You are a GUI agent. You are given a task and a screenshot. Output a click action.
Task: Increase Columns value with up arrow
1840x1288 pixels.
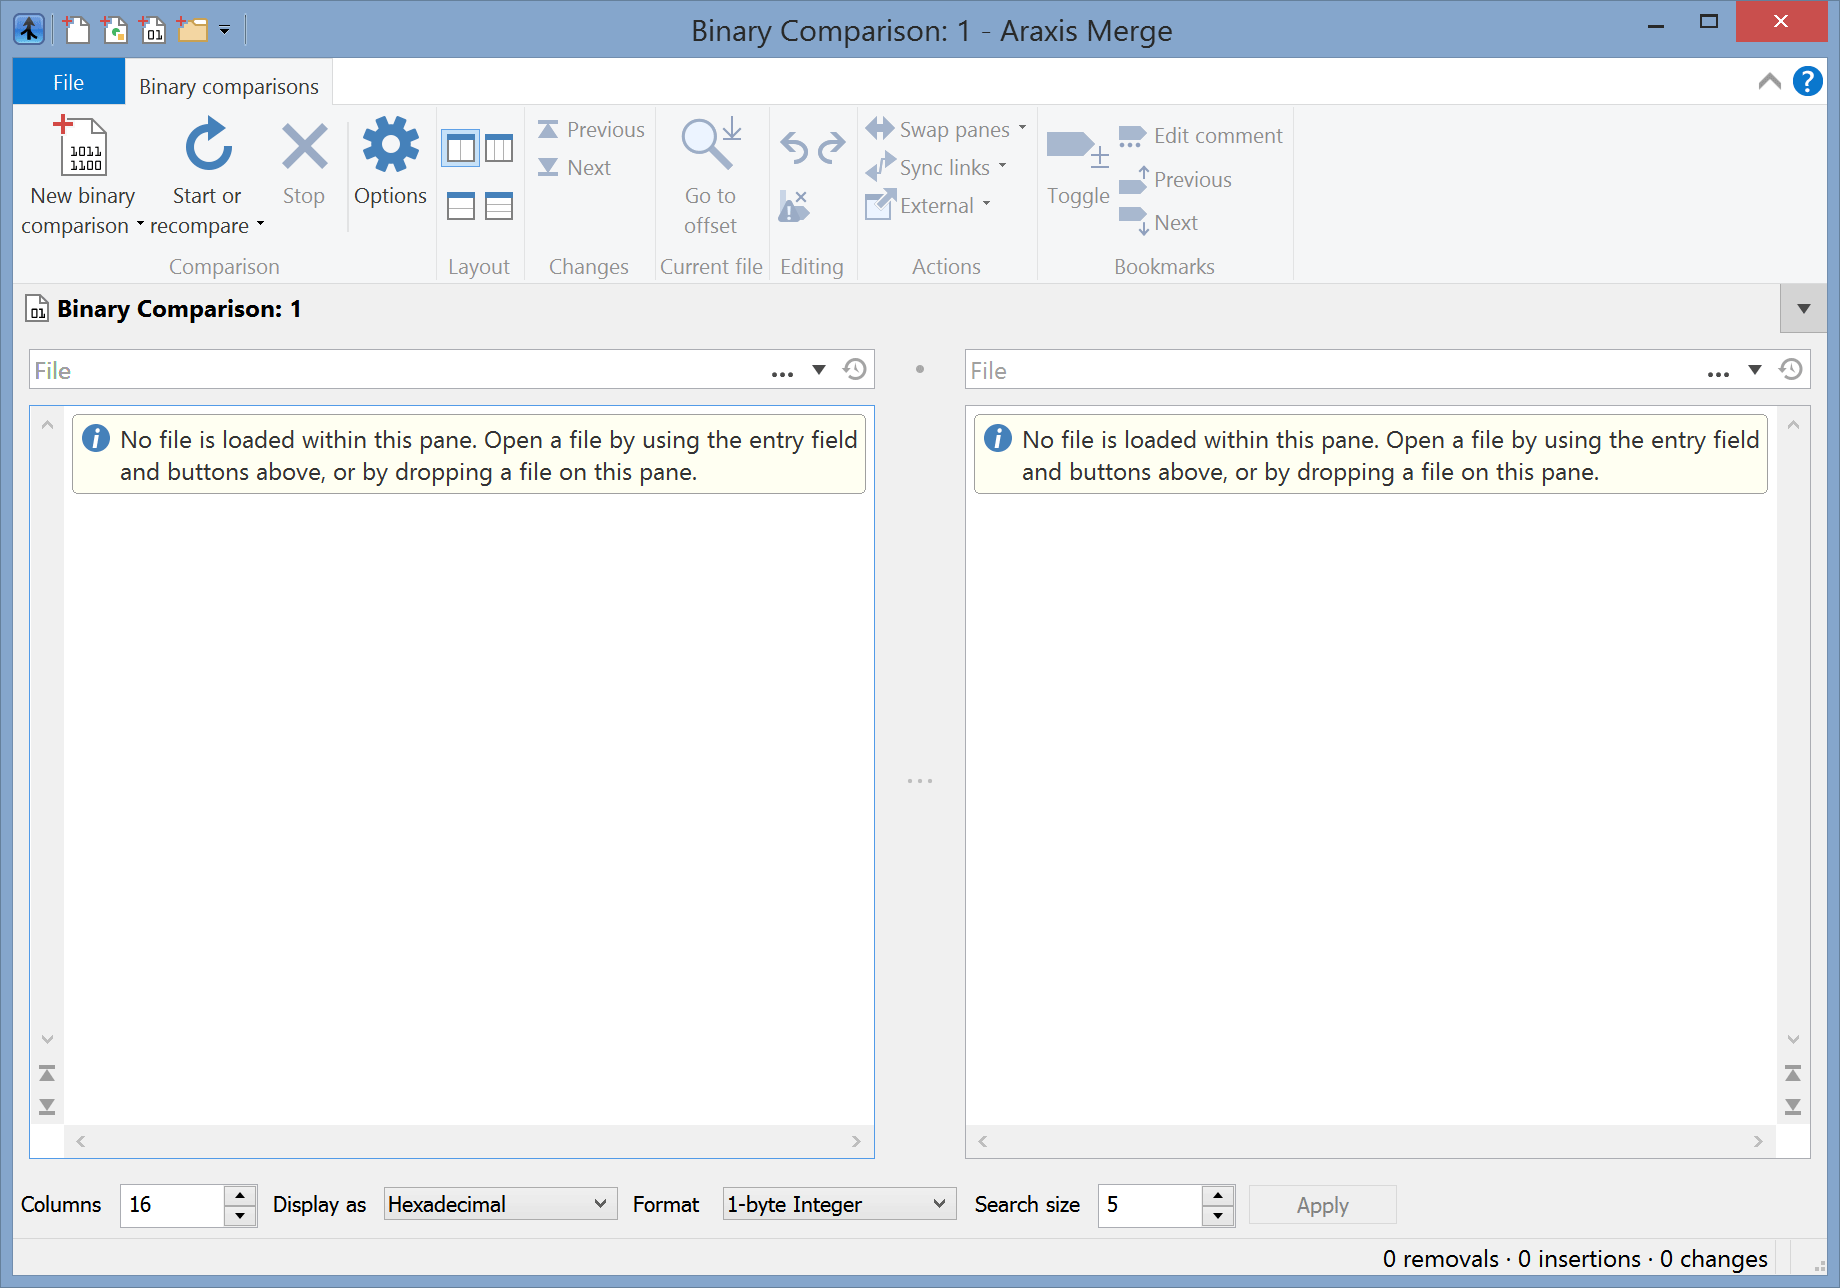click(240, 1195)
